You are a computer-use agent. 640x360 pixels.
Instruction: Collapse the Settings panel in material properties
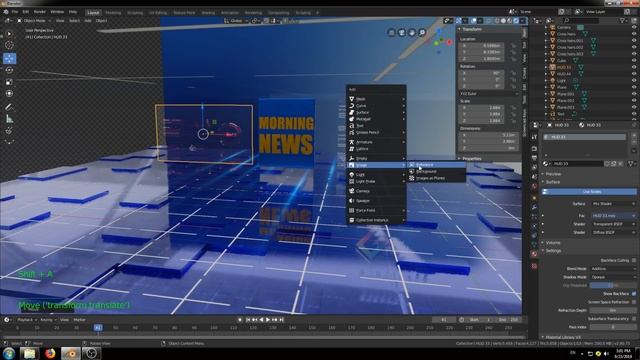553,251
